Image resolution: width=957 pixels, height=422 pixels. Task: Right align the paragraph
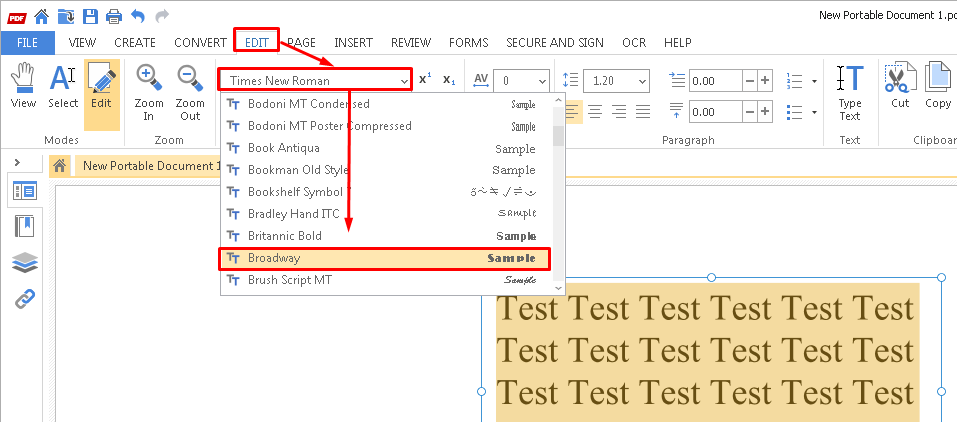pos(619,111)
